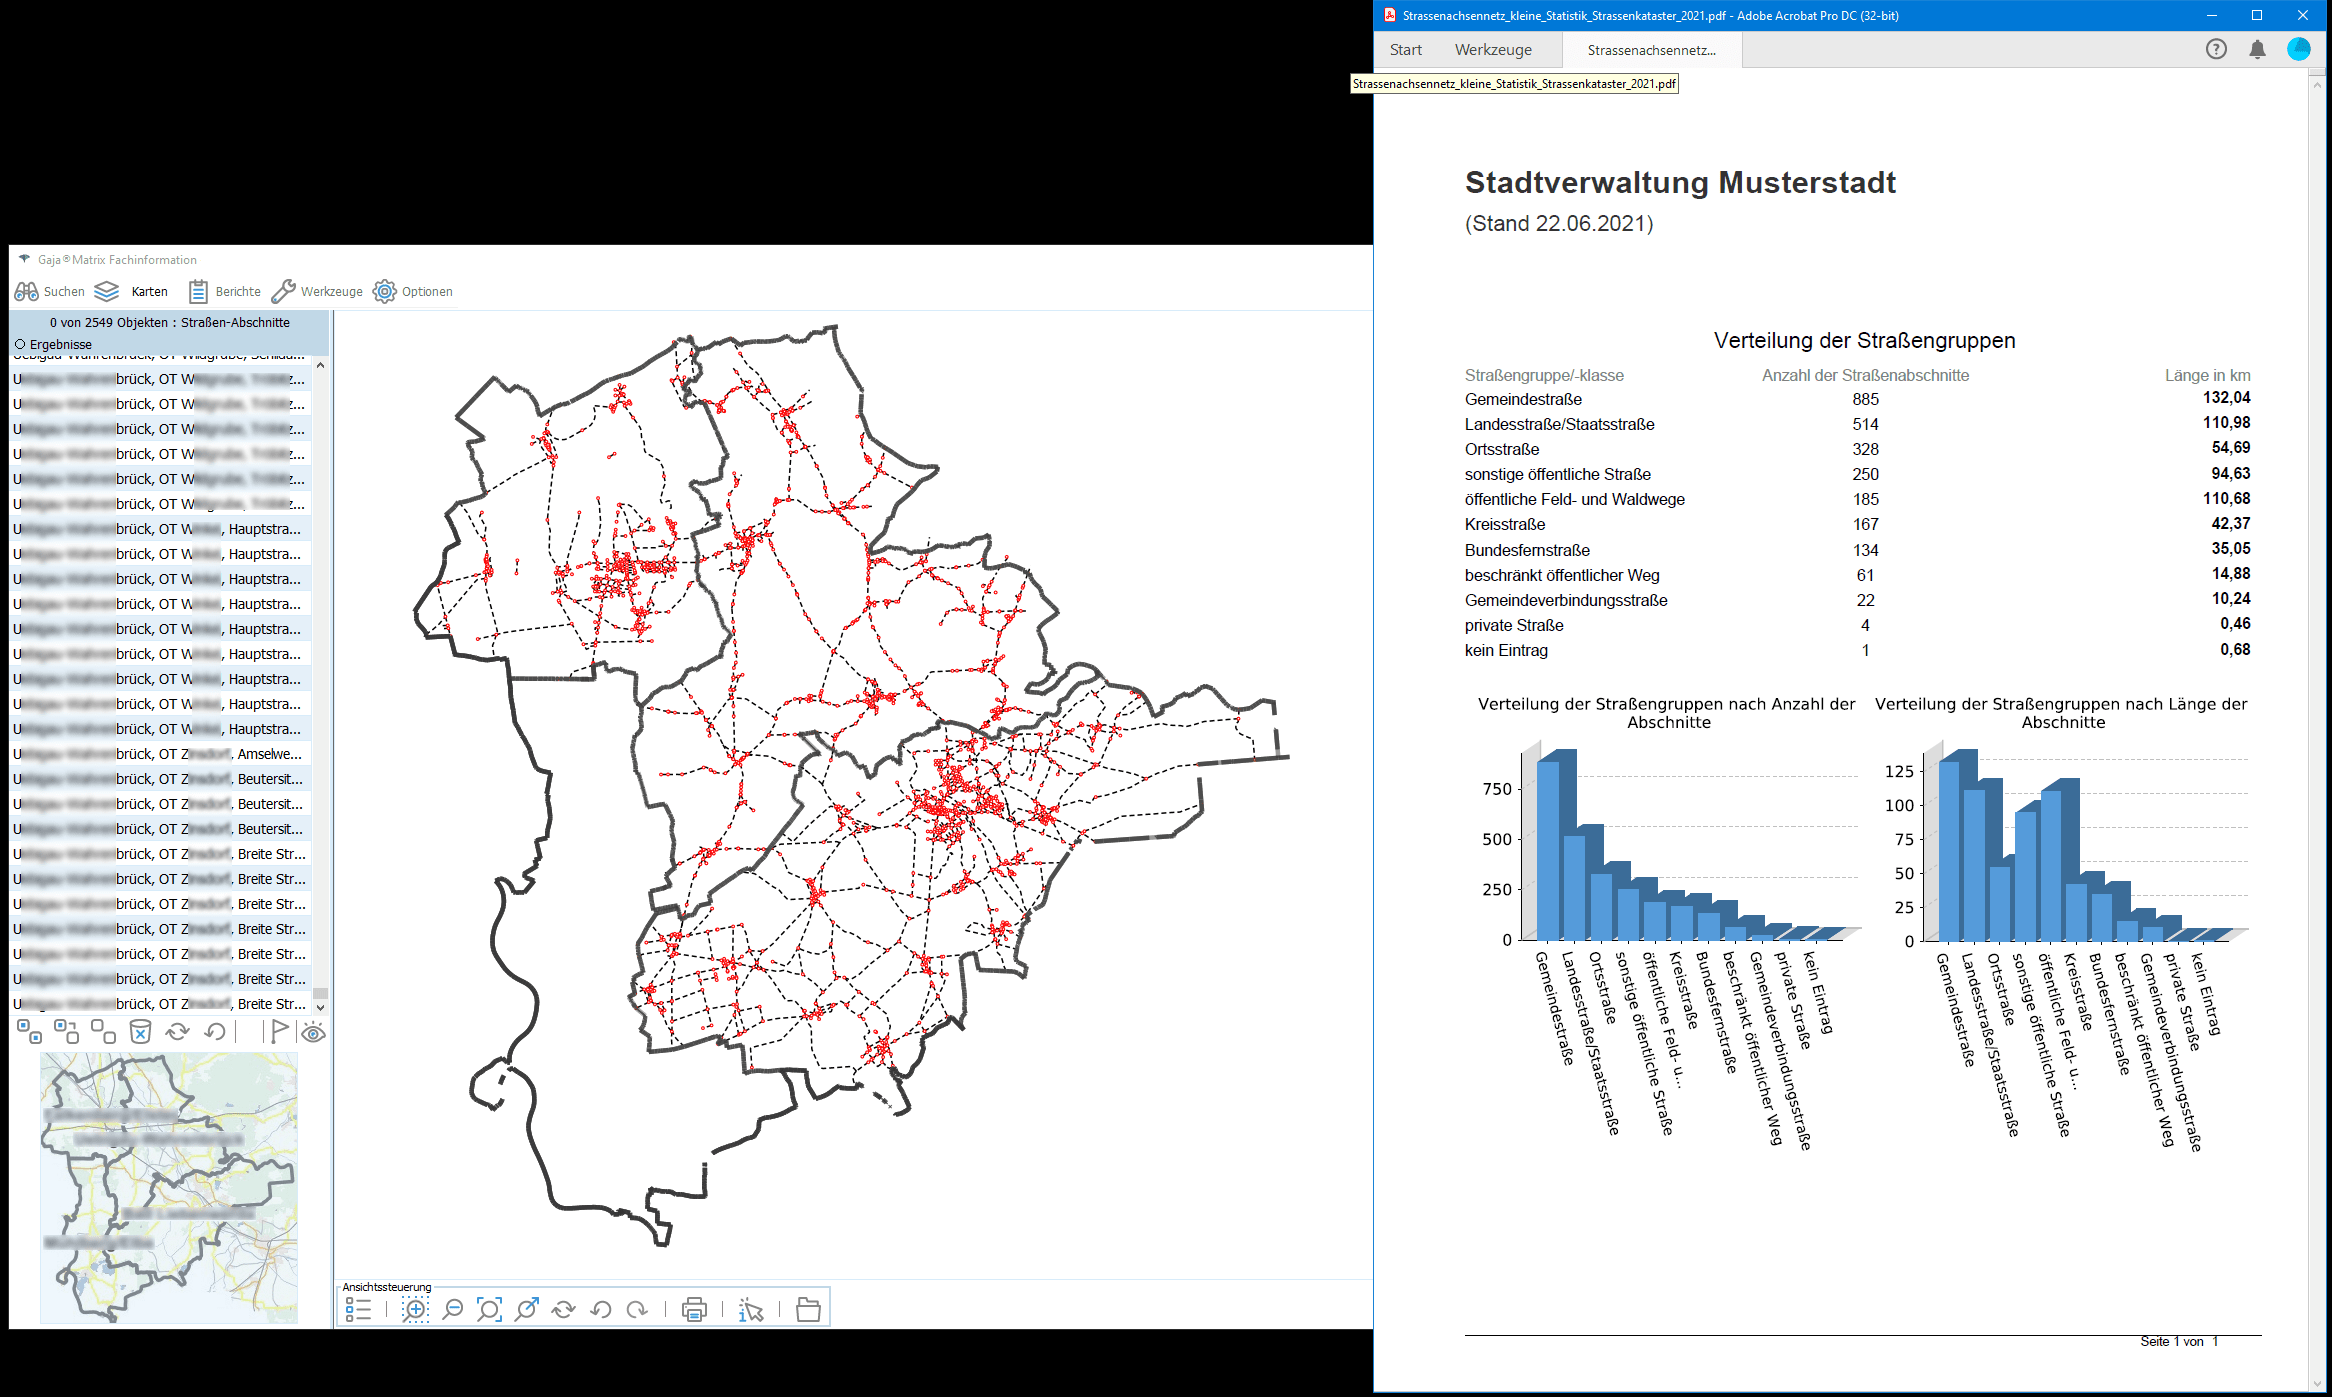Click the value 885 in the table
The image size is (2332, 1397).
click(1865, 399)
